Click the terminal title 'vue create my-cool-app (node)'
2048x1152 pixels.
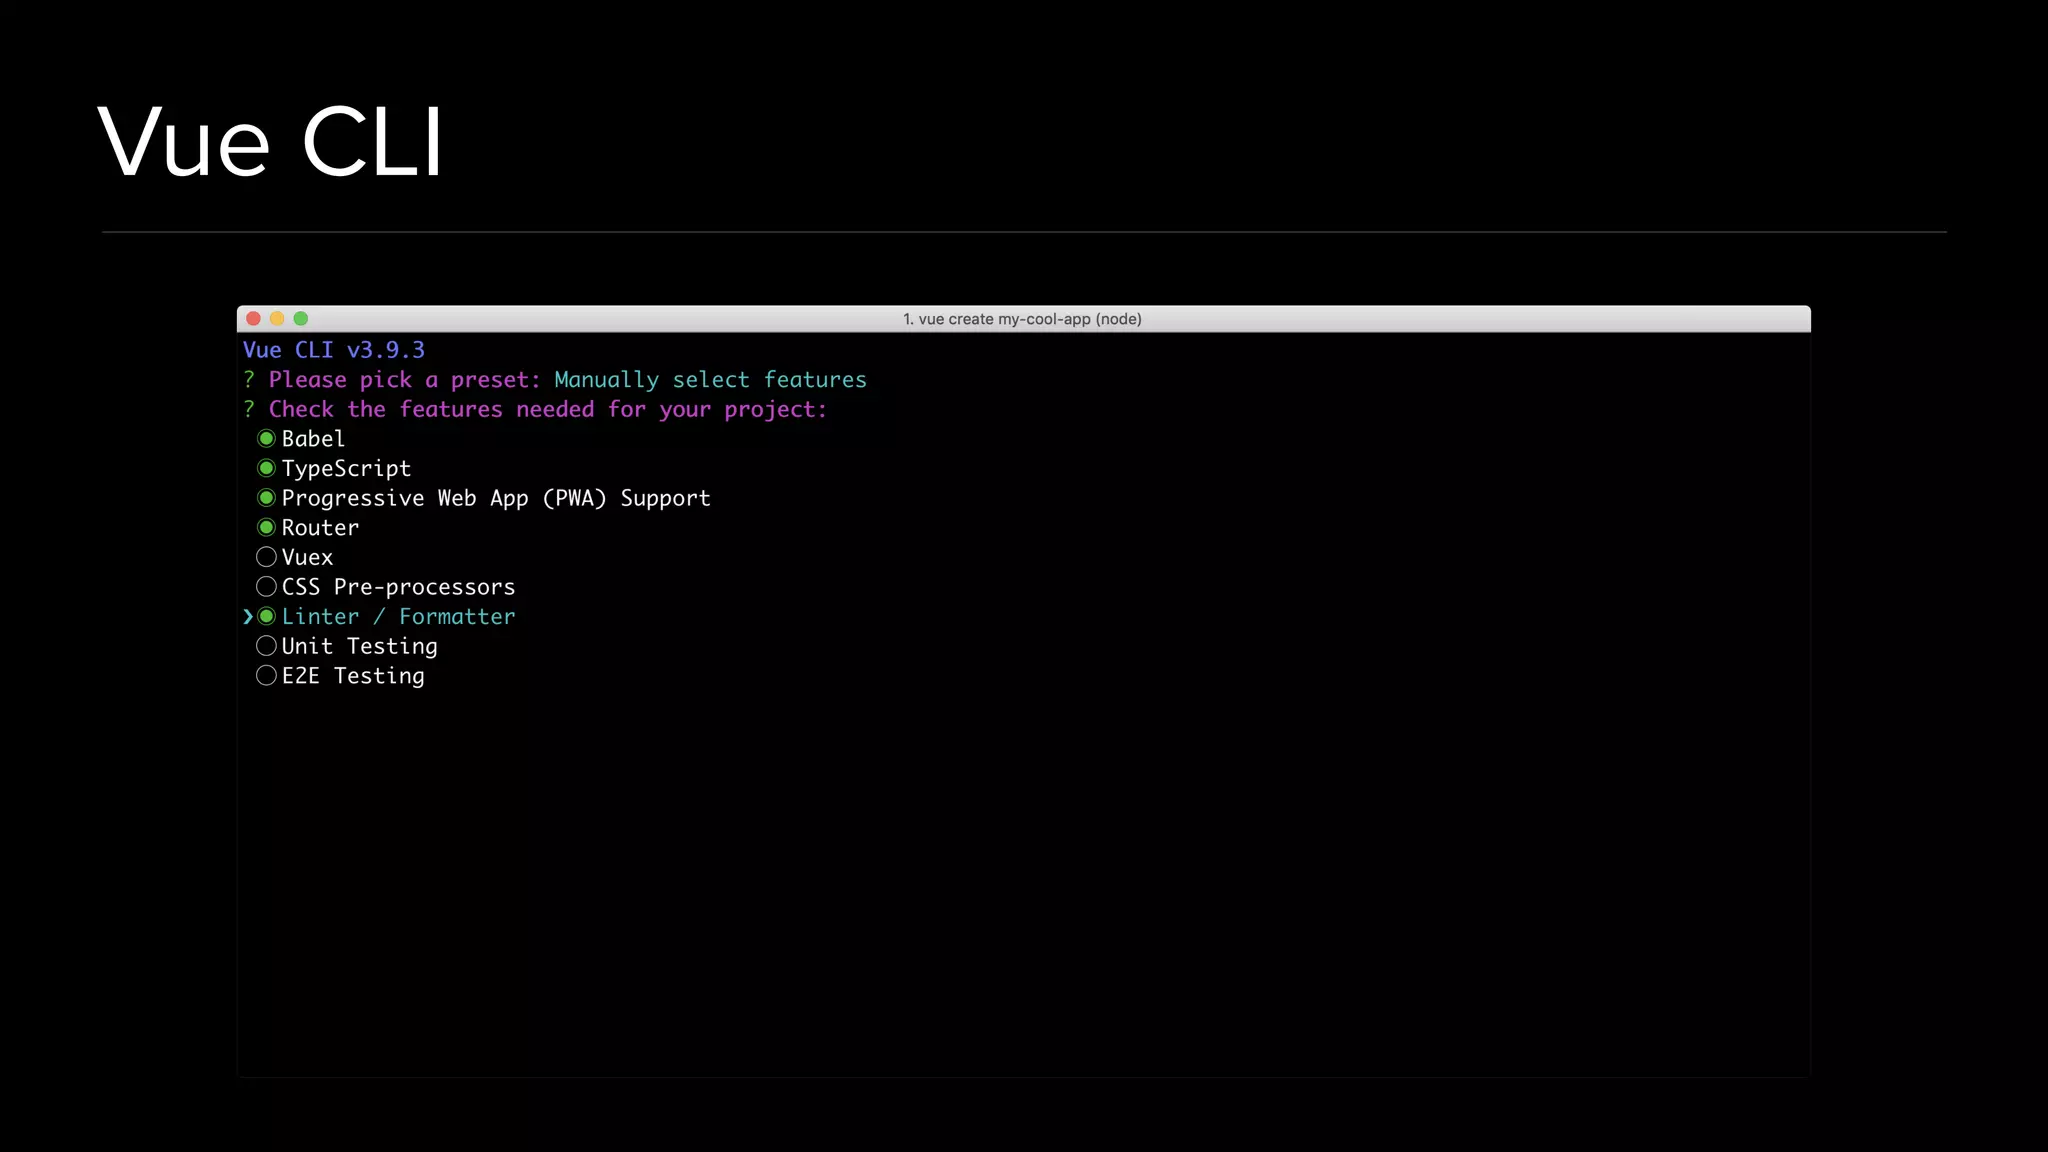[x=1022, y=319]
